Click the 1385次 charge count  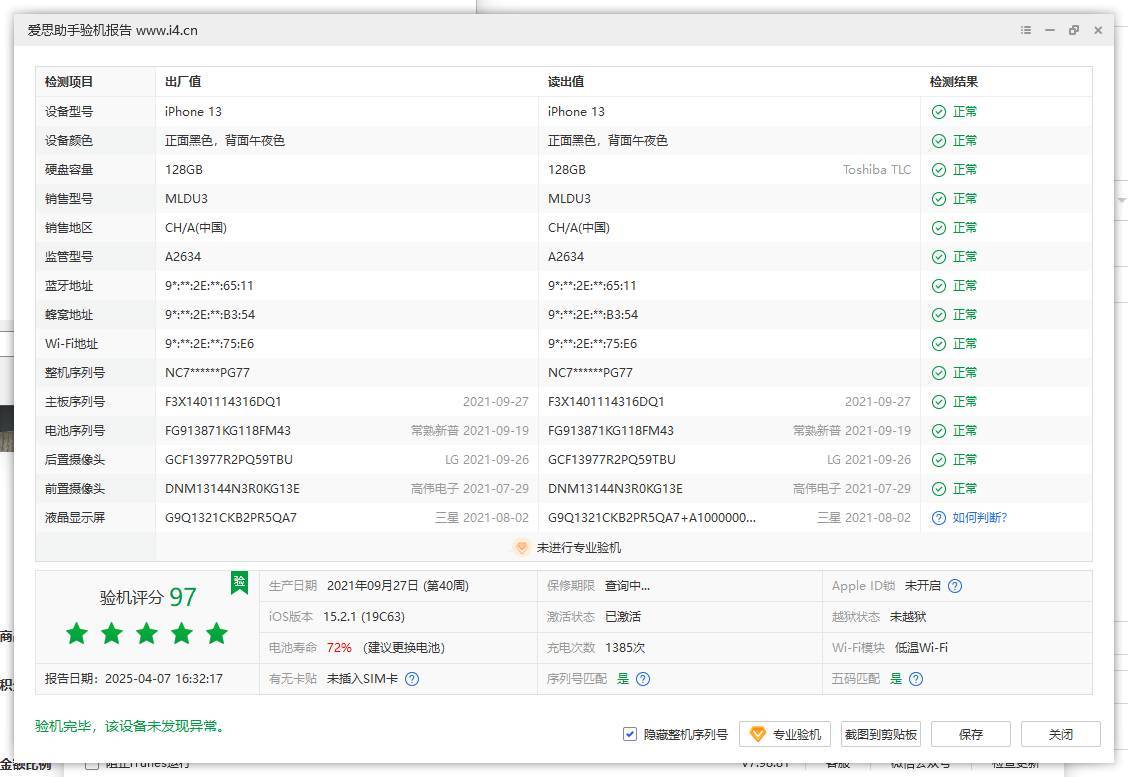coord(624,648)
